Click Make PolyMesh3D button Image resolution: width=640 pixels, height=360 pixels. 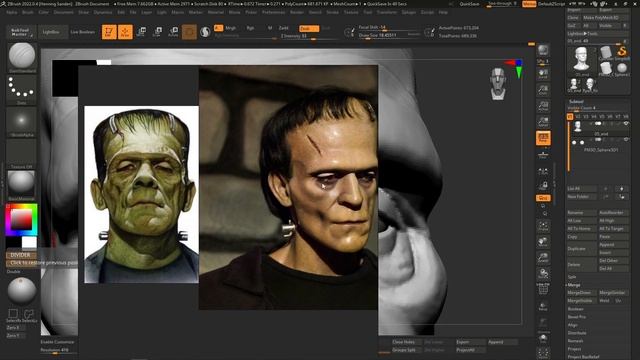pyautogui.click(x=606, y=18)
